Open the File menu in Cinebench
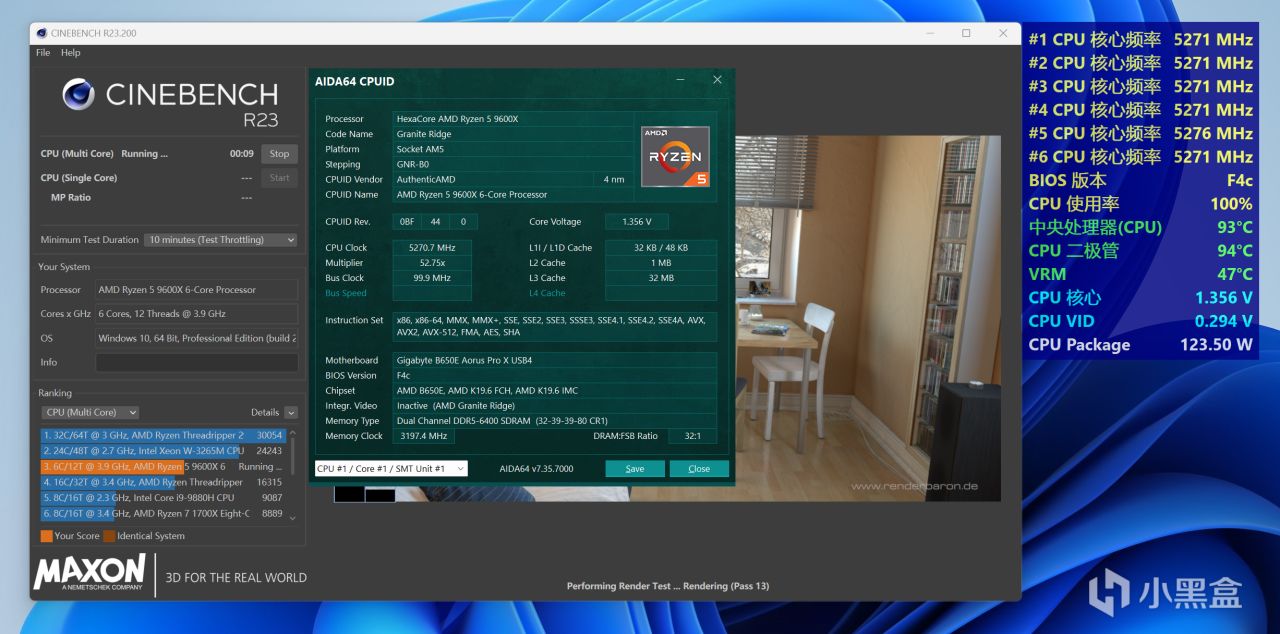This screenshot has width=1280, height=634. (x=43, y=53)
